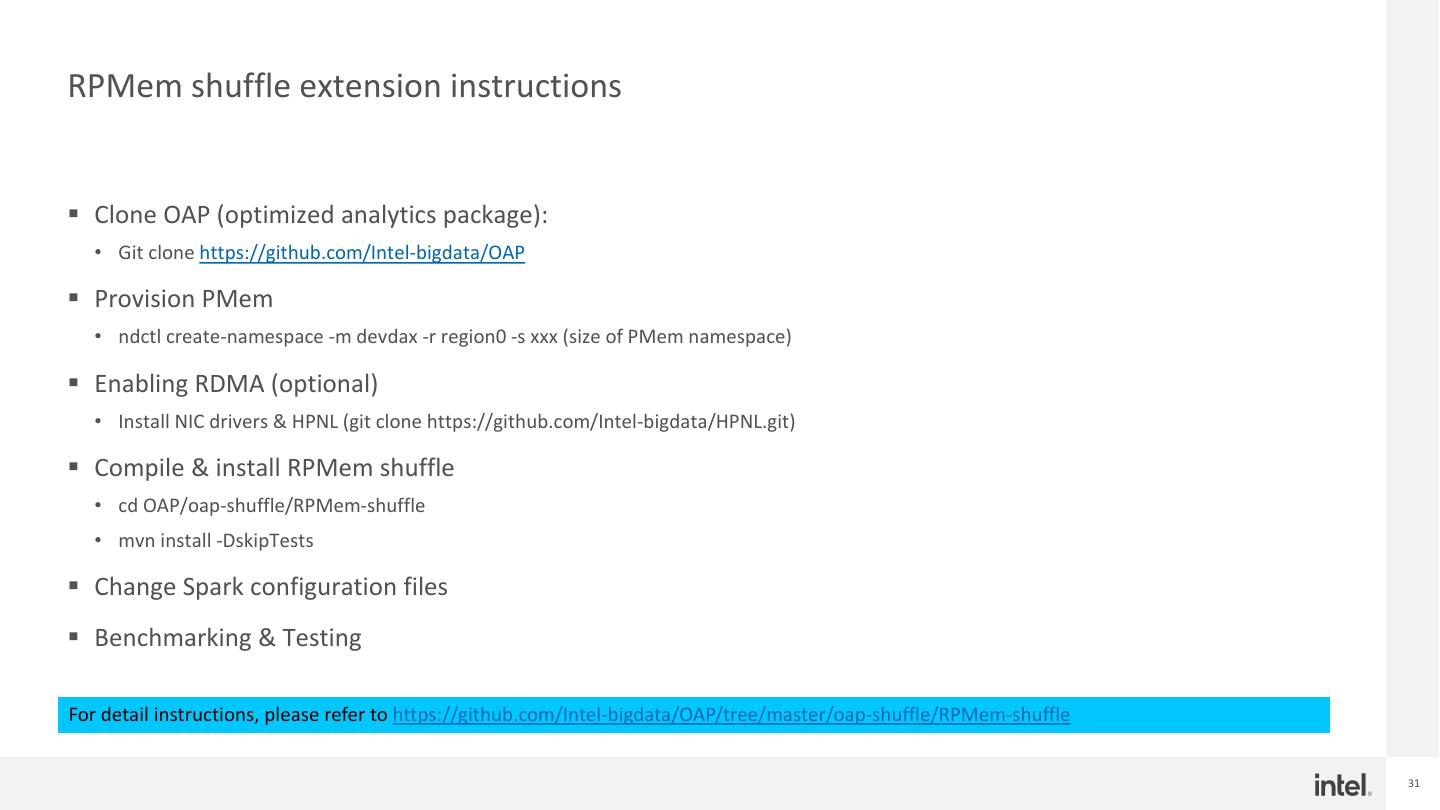Click the 'For detail instructions, please refer to' text

(x=228, y=715)
